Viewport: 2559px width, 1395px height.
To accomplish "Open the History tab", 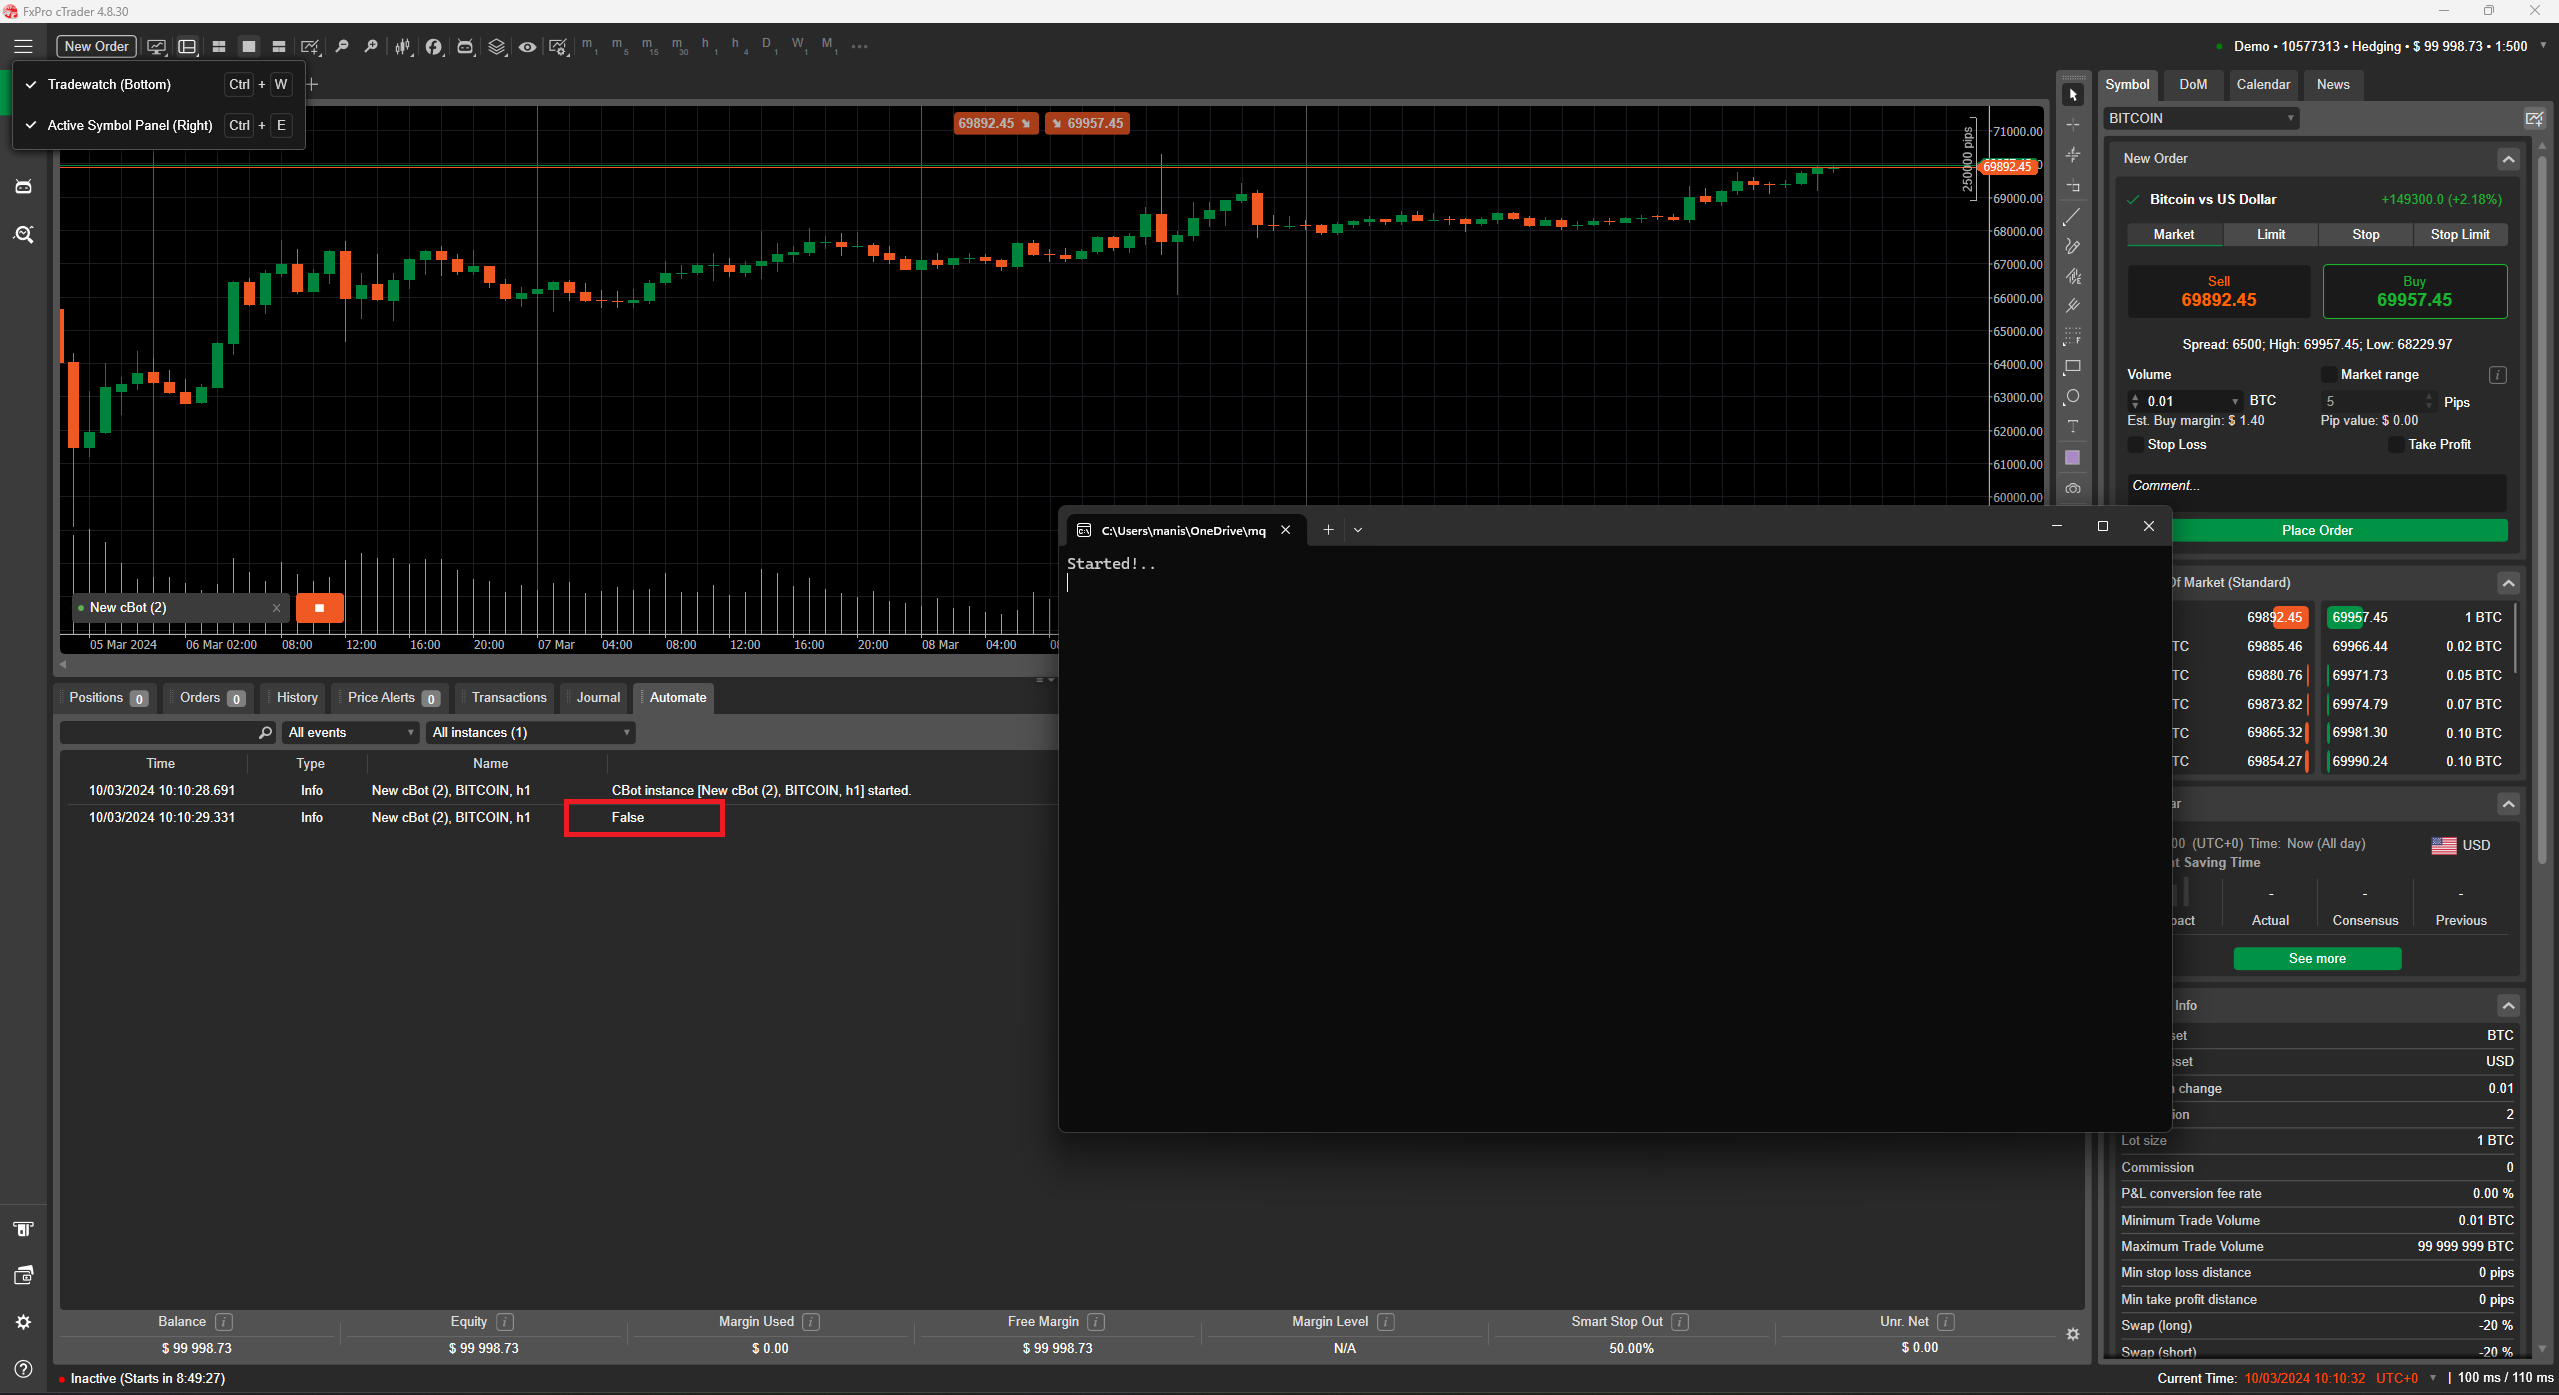I will (297, 698).
